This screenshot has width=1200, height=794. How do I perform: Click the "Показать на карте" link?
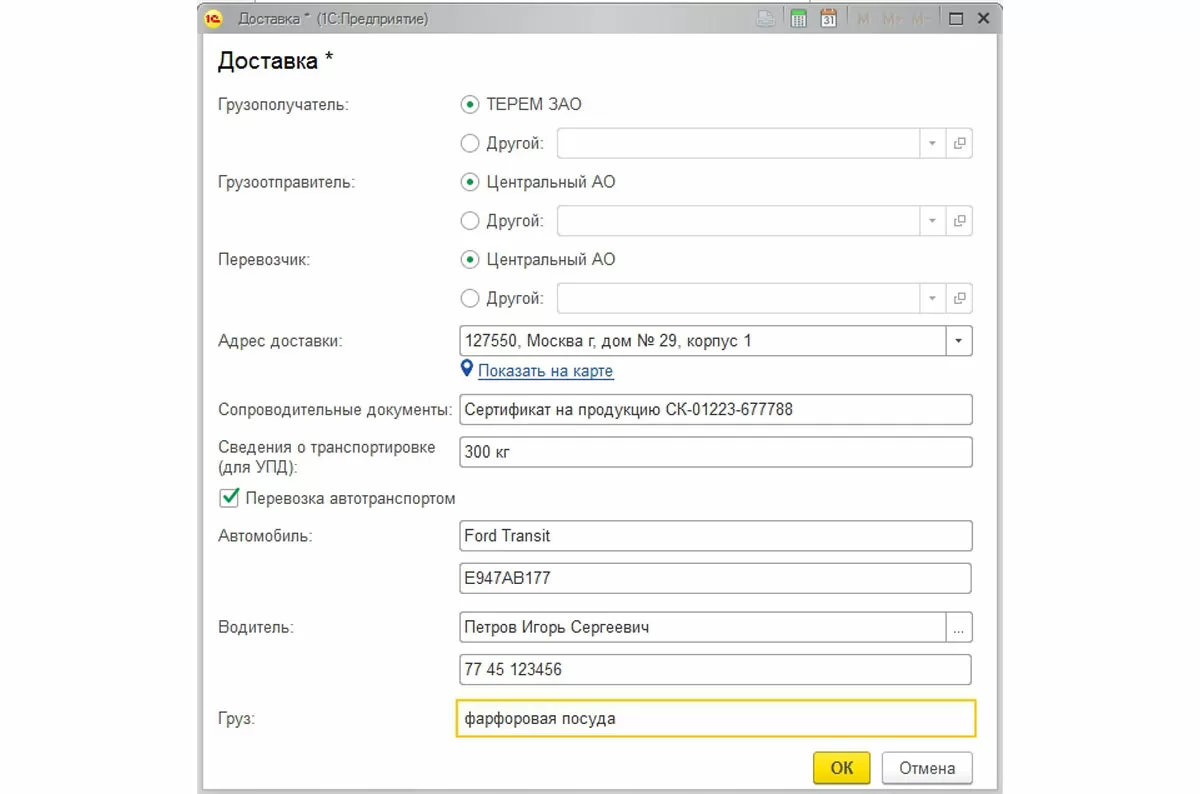click(x=545, y=371)
